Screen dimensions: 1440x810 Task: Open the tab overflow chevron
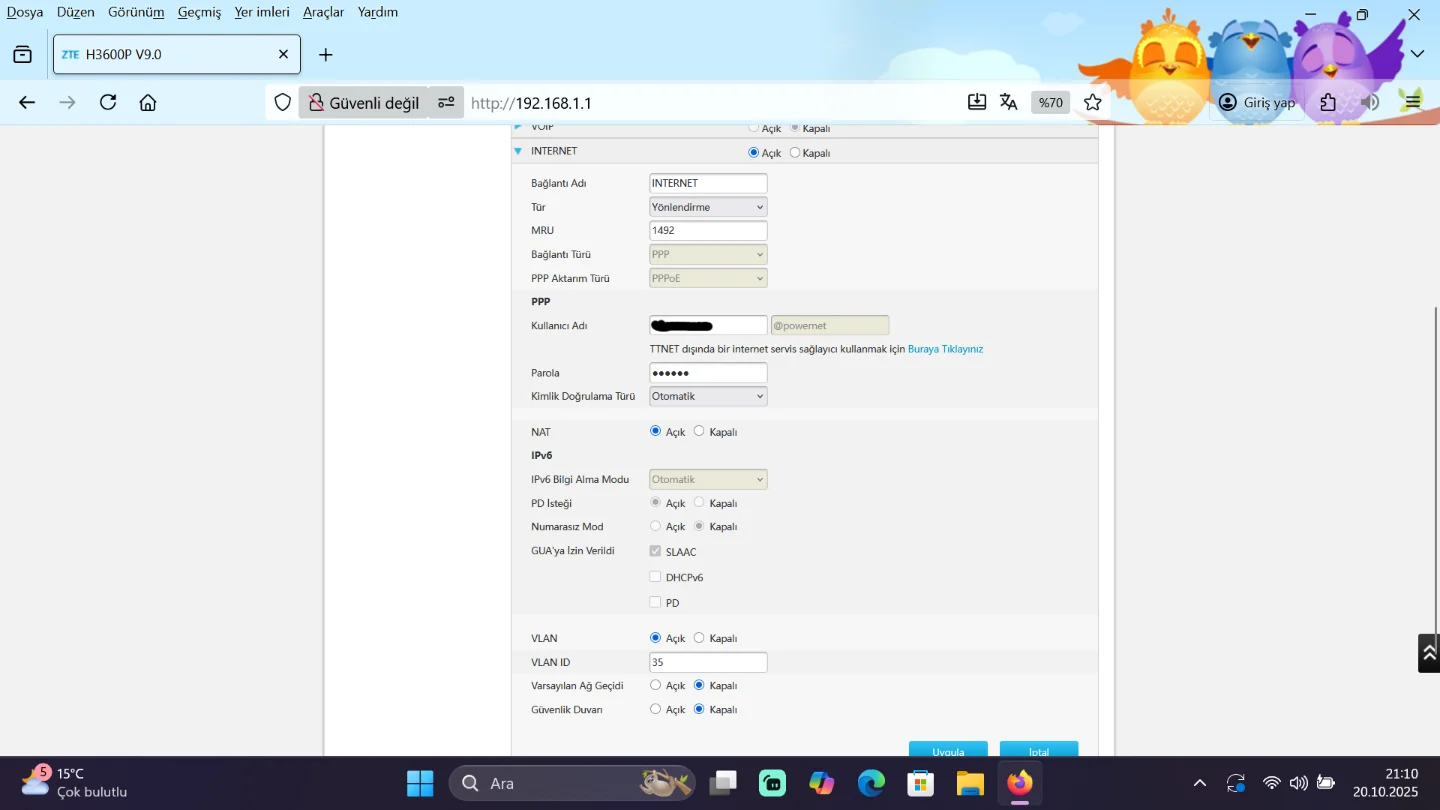tap(1417, 54)
